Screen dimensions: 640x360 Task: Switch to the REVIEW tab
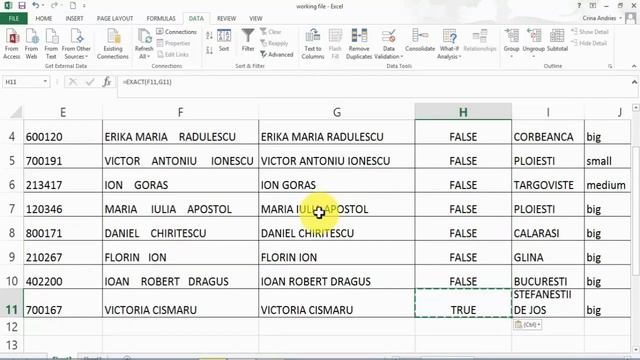pos(226,18)
